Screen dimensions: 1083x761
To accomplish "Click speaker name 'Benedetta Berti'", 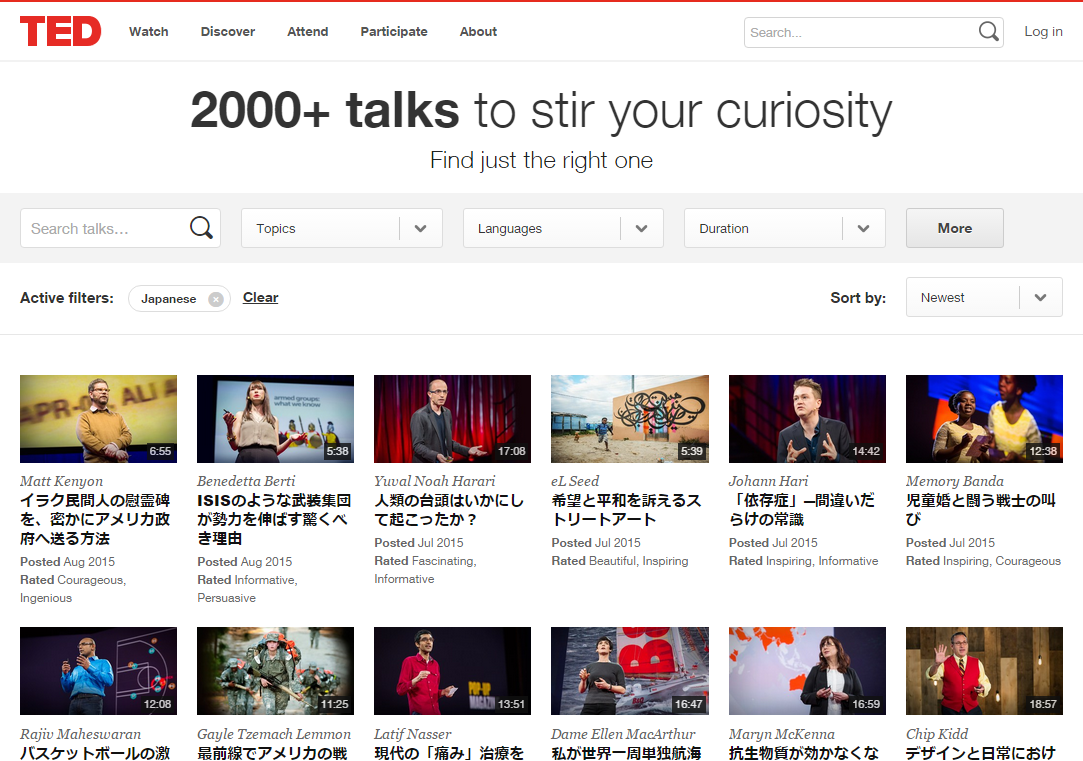I will tap(246, 481).
